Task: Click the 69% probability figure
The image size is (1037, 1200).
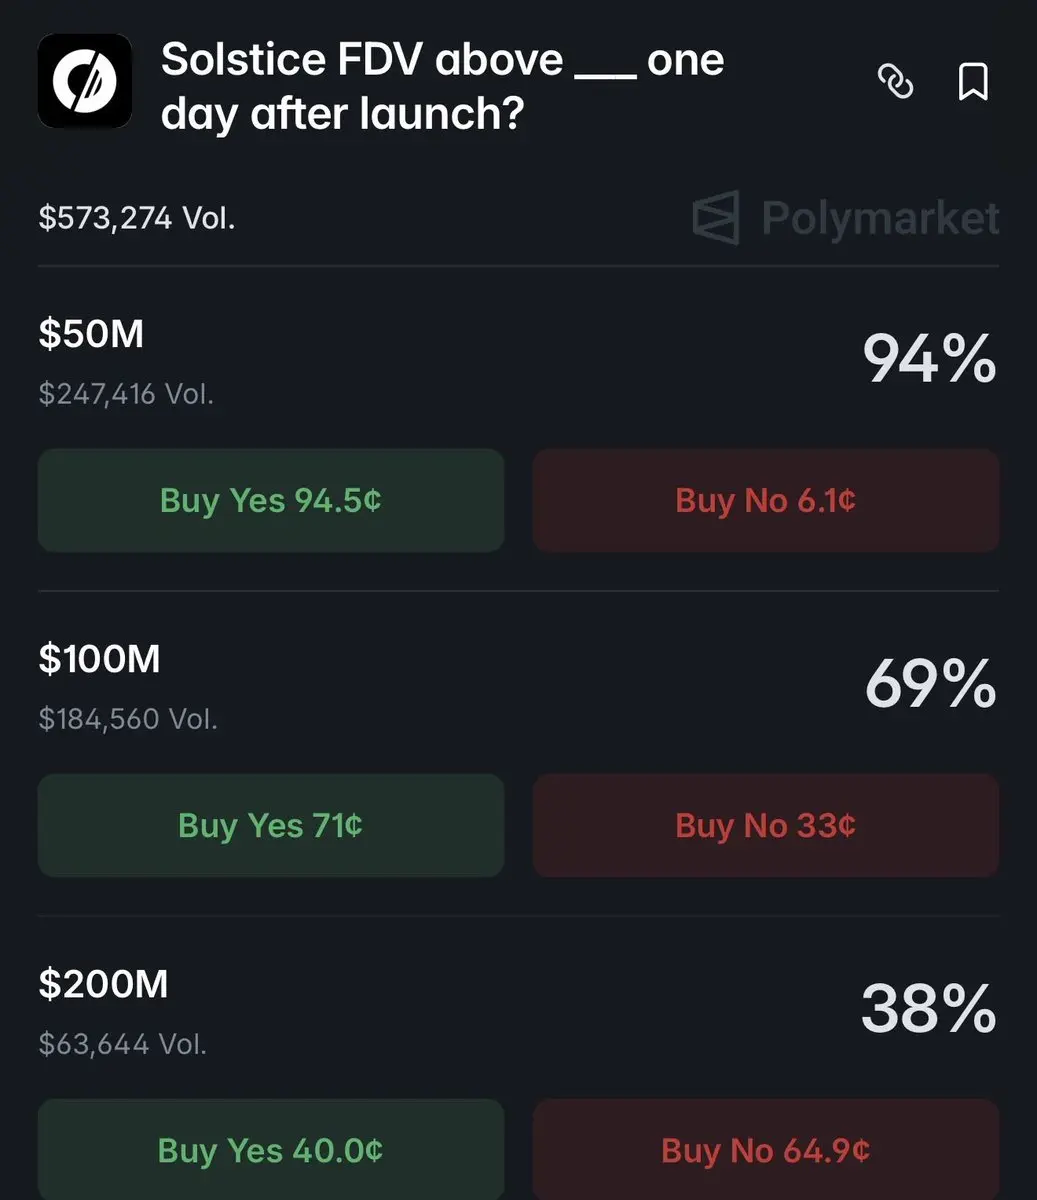Action: 929,684
